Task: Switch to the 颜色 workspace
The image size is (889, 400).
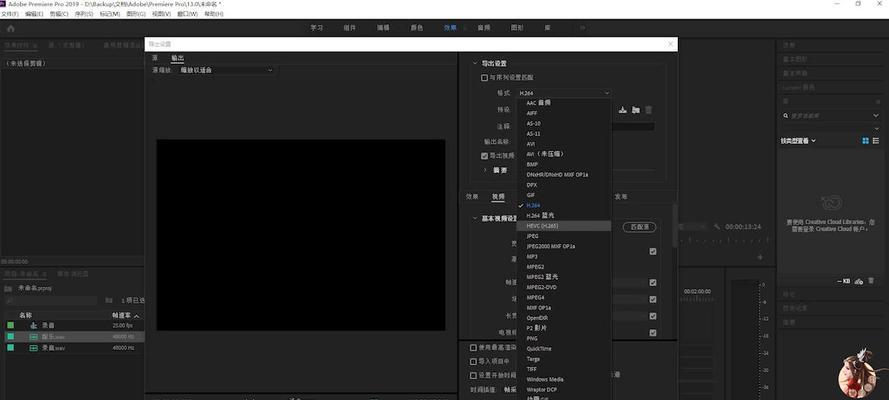Action: (417, 28)
